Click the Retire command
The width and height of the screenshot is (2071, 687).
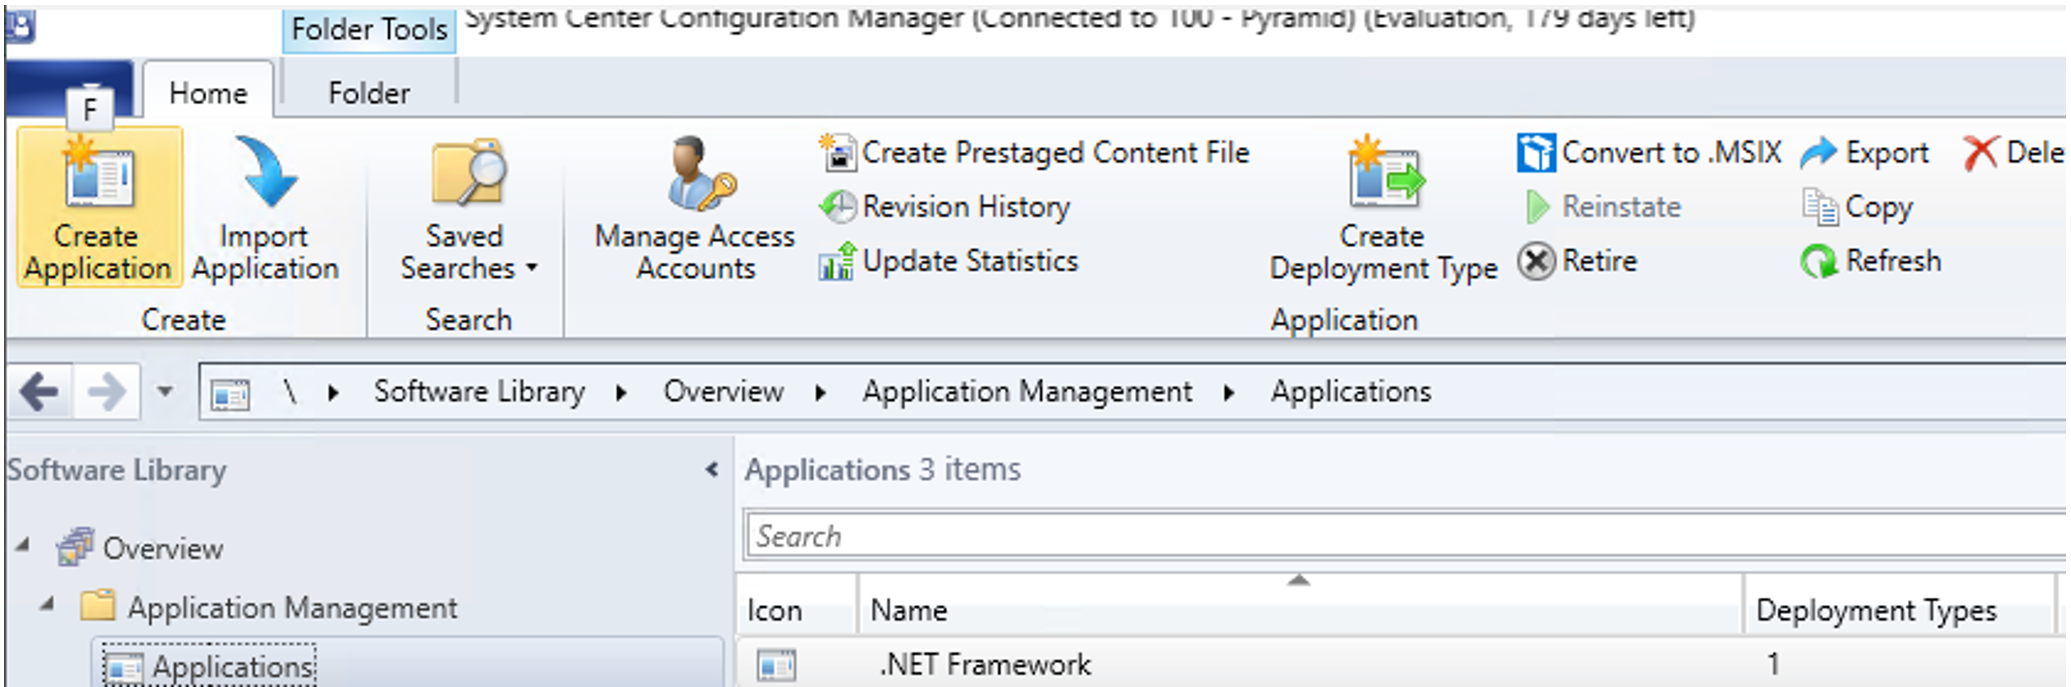[1577, 261]
